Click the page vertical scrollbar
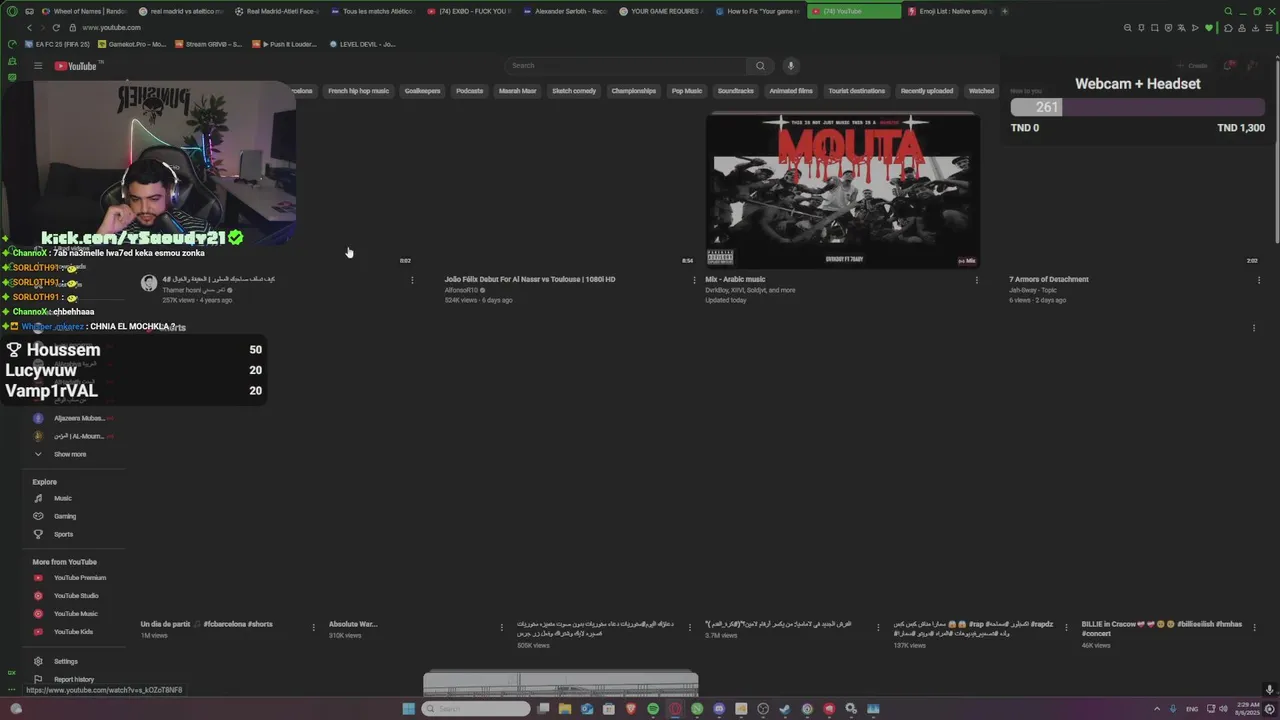 (x=1275, y=150)
